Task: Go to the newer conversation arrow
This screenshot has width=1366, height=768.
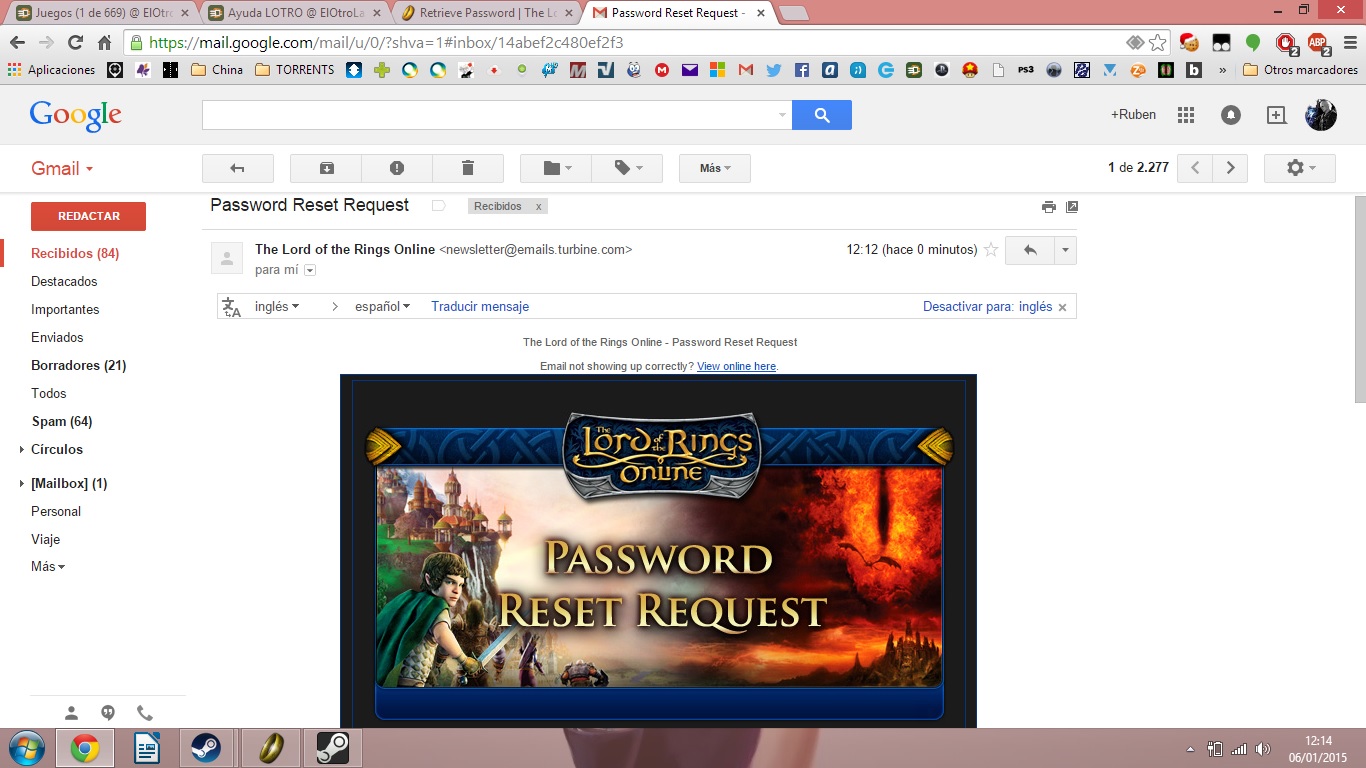Action: click(1195, 168)
